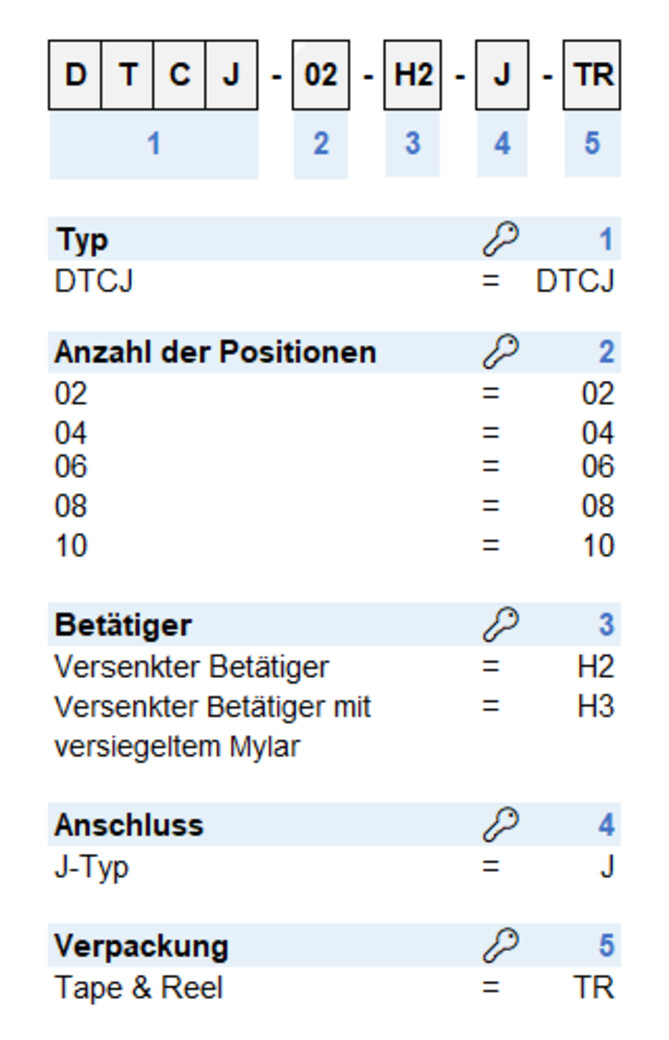
Task: Select the DTCJ code boxes at top
Action: (x=153, y=75)
